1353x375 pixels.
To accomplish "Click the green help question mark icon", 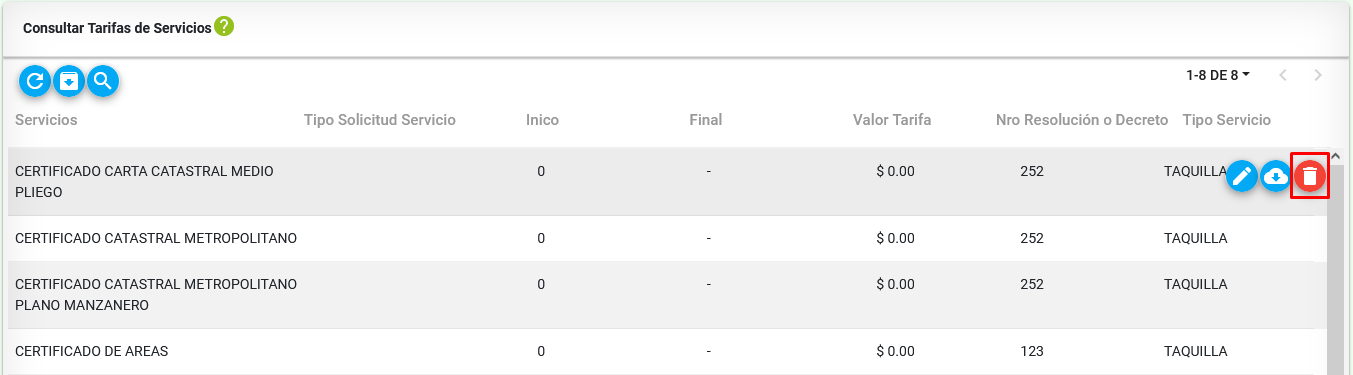I will [224, 27].
